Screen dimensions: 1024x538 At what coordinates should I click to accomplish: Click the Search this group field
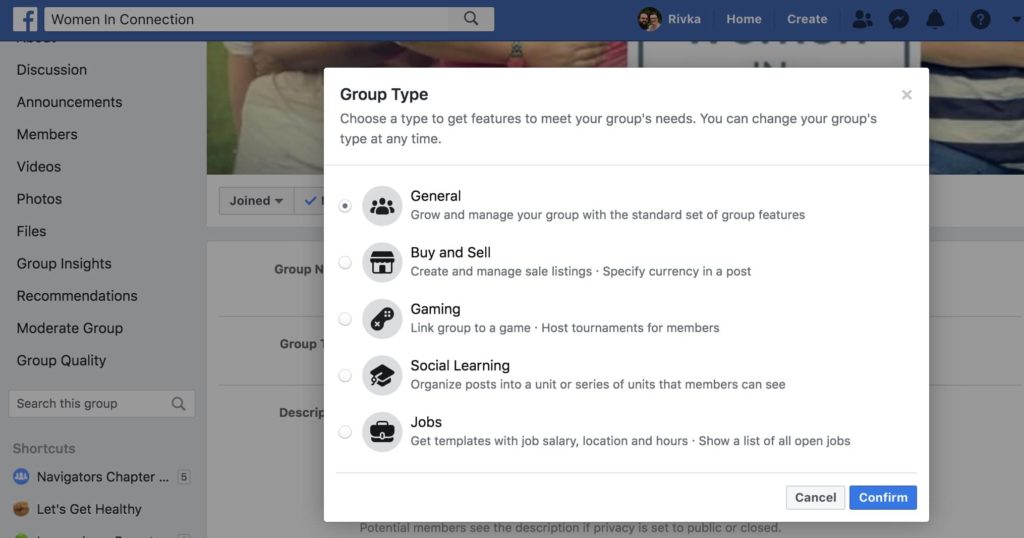point(90,404)
